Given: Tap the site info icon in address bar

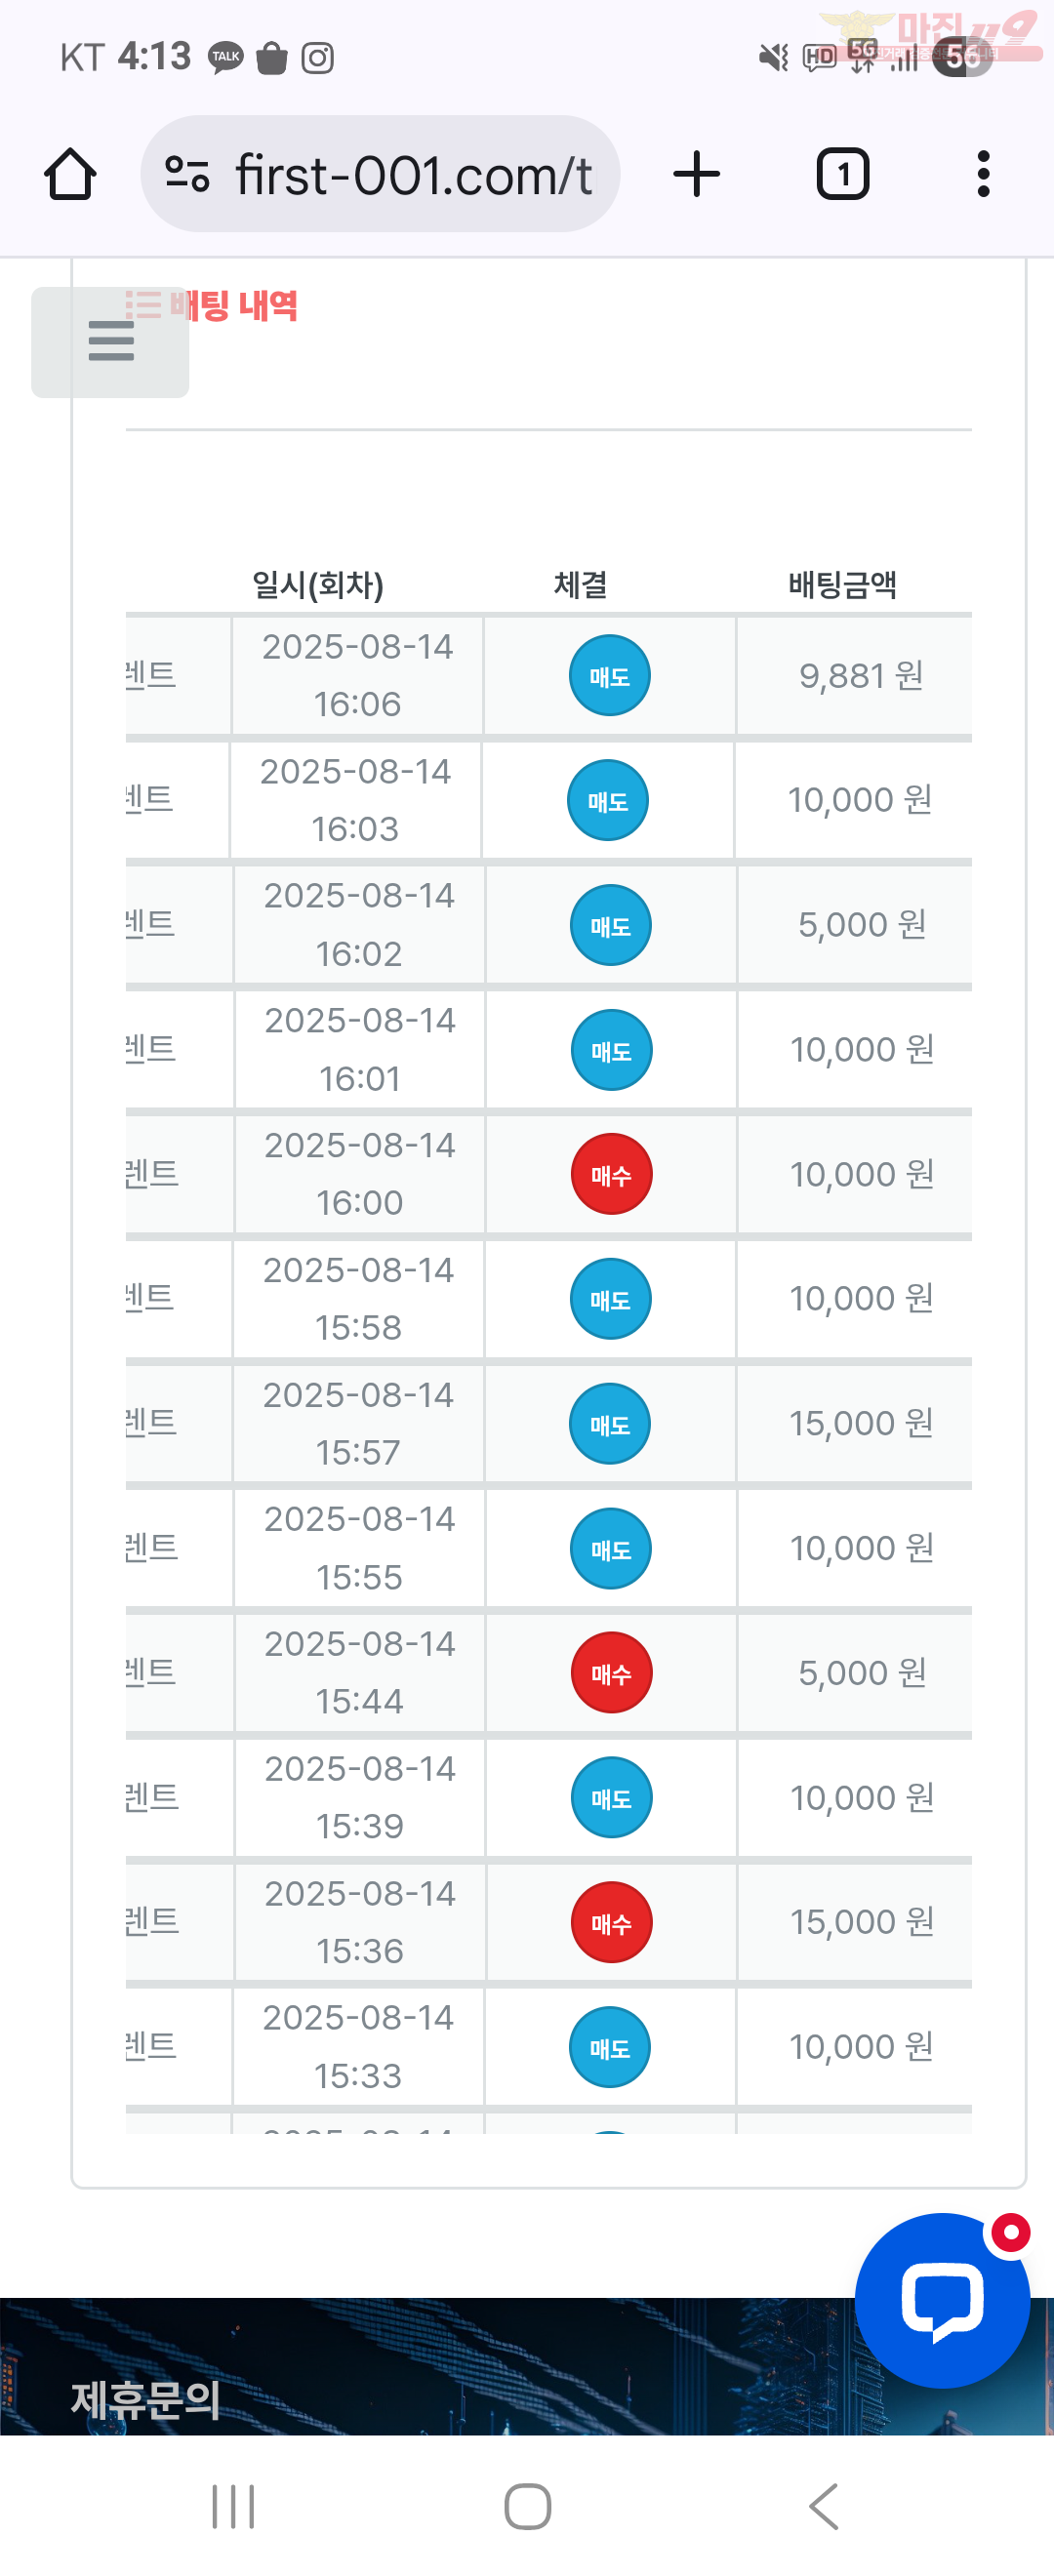Looking at the screenshot, I should click(x=187, y=174).
